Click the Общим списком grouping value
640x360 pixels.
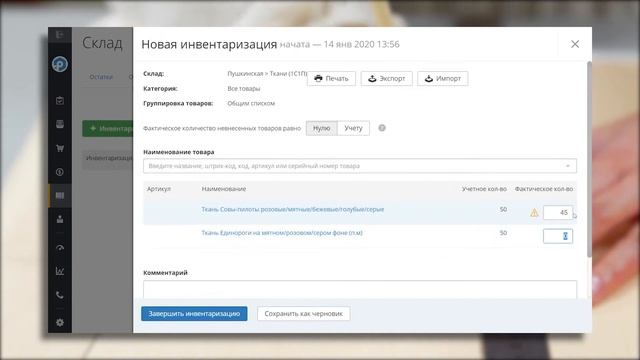click(x=251, y=104)
